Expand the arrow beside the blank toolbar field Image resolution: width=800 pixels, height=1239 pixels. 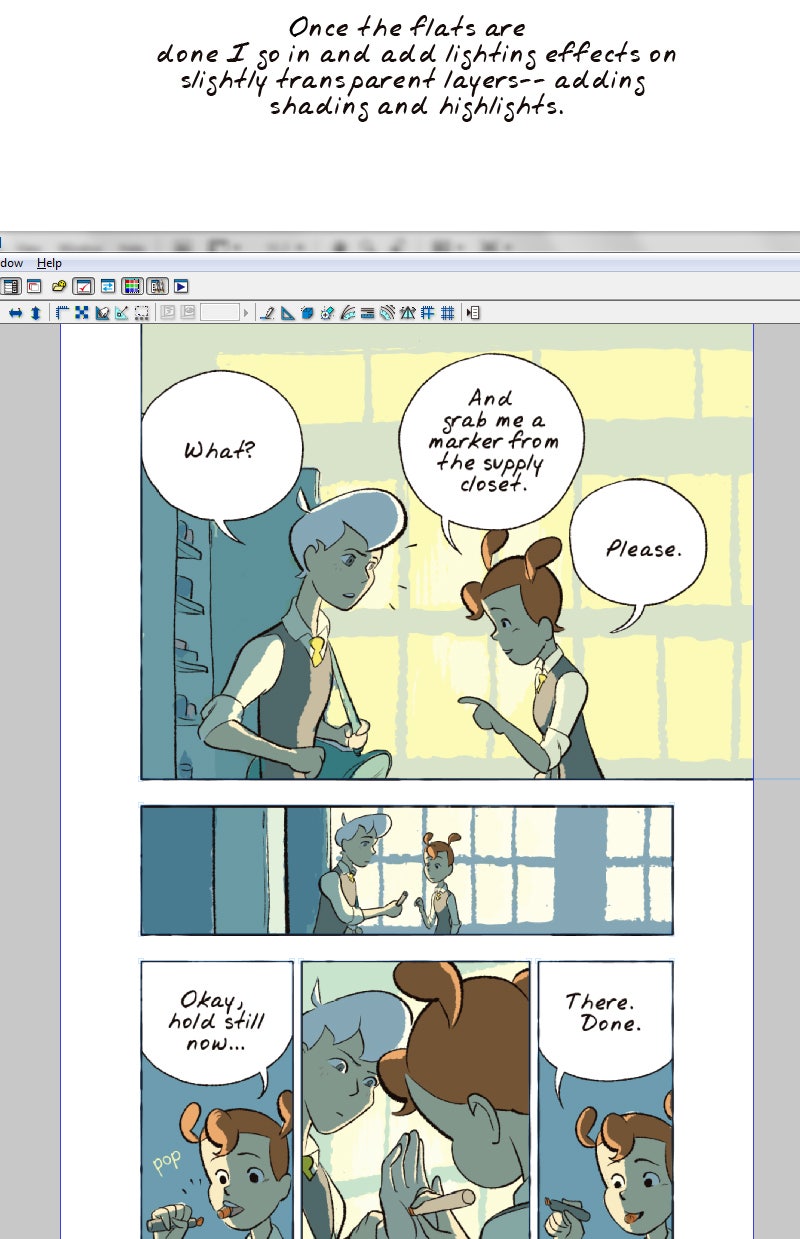pos(246,313)
